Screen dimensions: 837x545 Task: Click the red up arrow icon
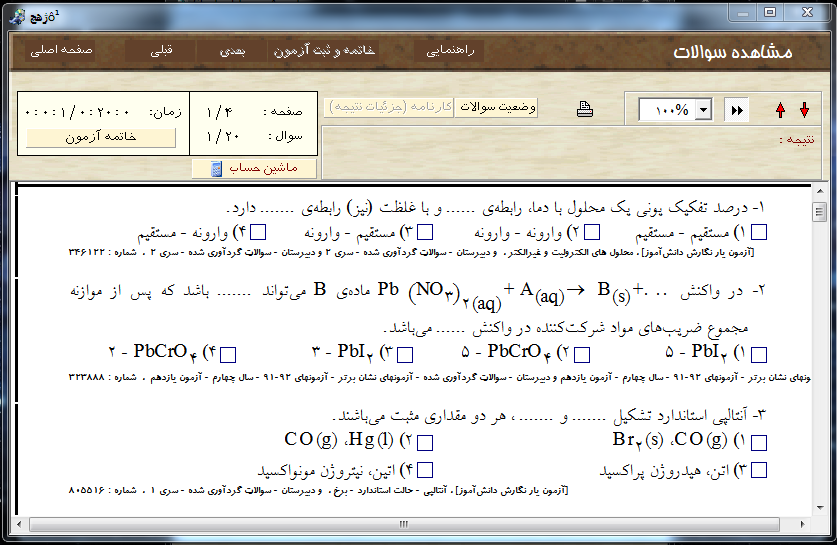click(780, 110)
